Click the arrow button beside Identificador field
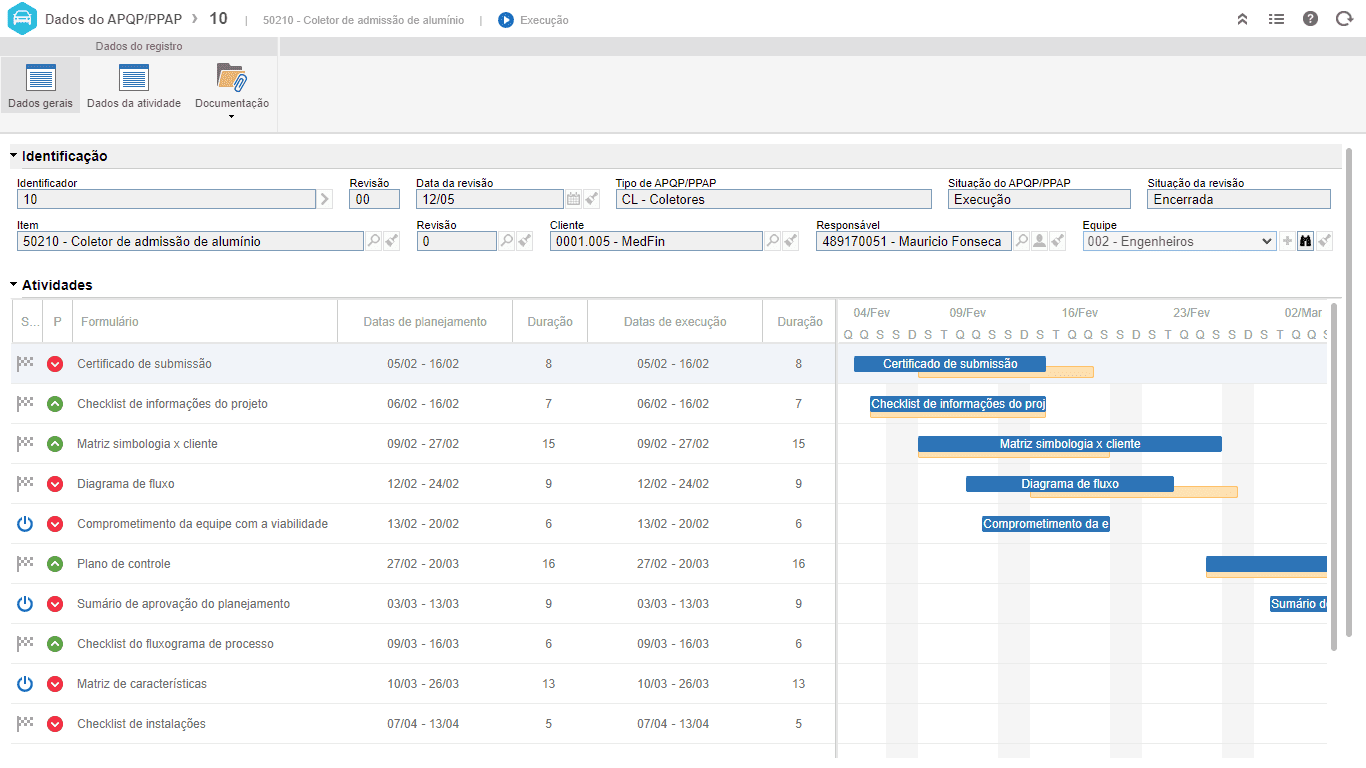The width and height of the screenshot is (1366, 768). [324, 200]
